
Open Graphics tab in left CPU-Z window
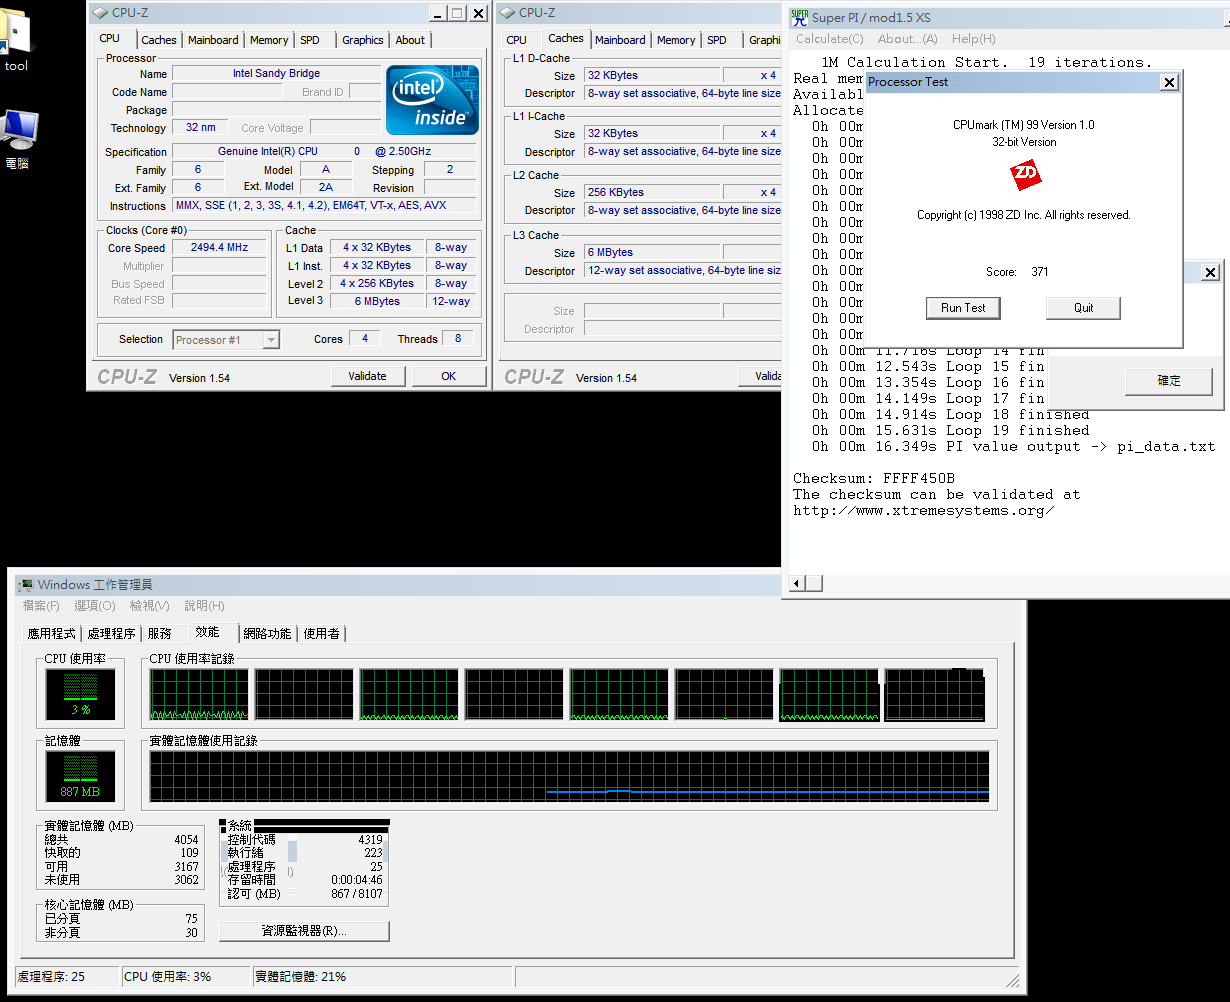tap(362, 40)
